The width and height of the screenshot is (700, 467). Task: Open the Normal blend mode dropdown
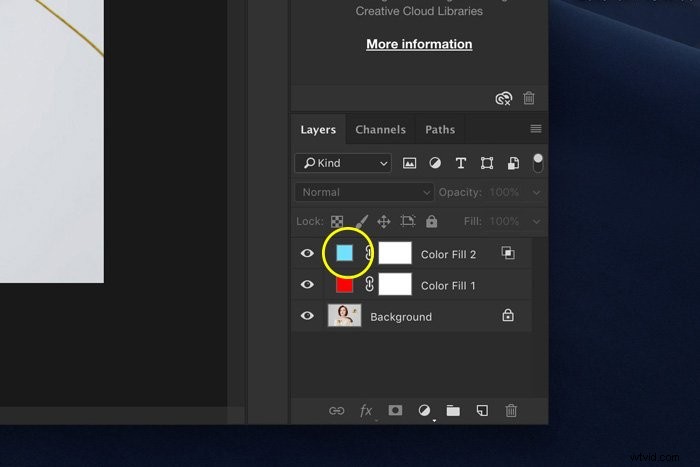(x=364, y=192)
